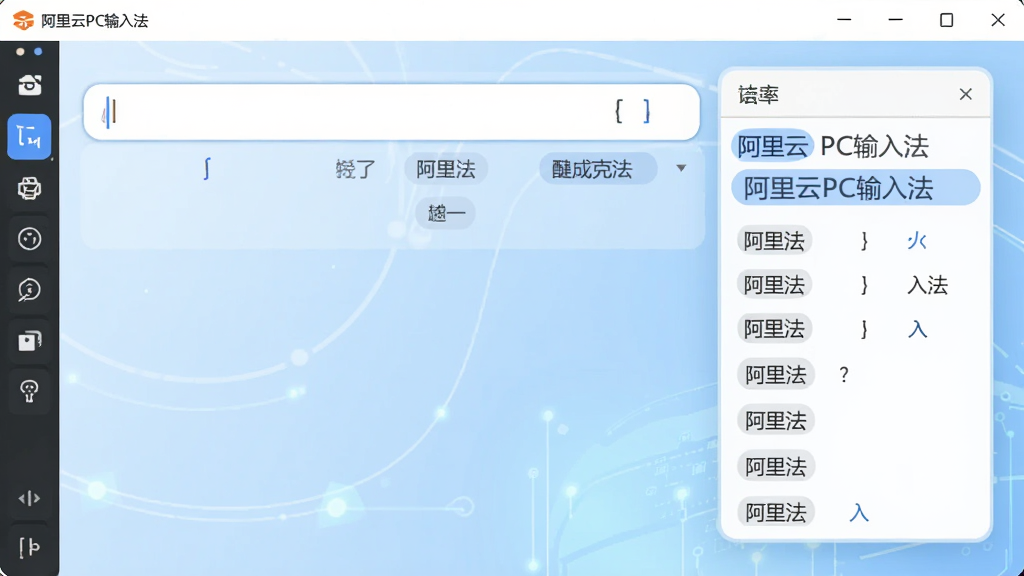Screen dimensions: 1024x576
Task: Close the 阿里云PC输入法 window
Action: (x=997, y=20)
